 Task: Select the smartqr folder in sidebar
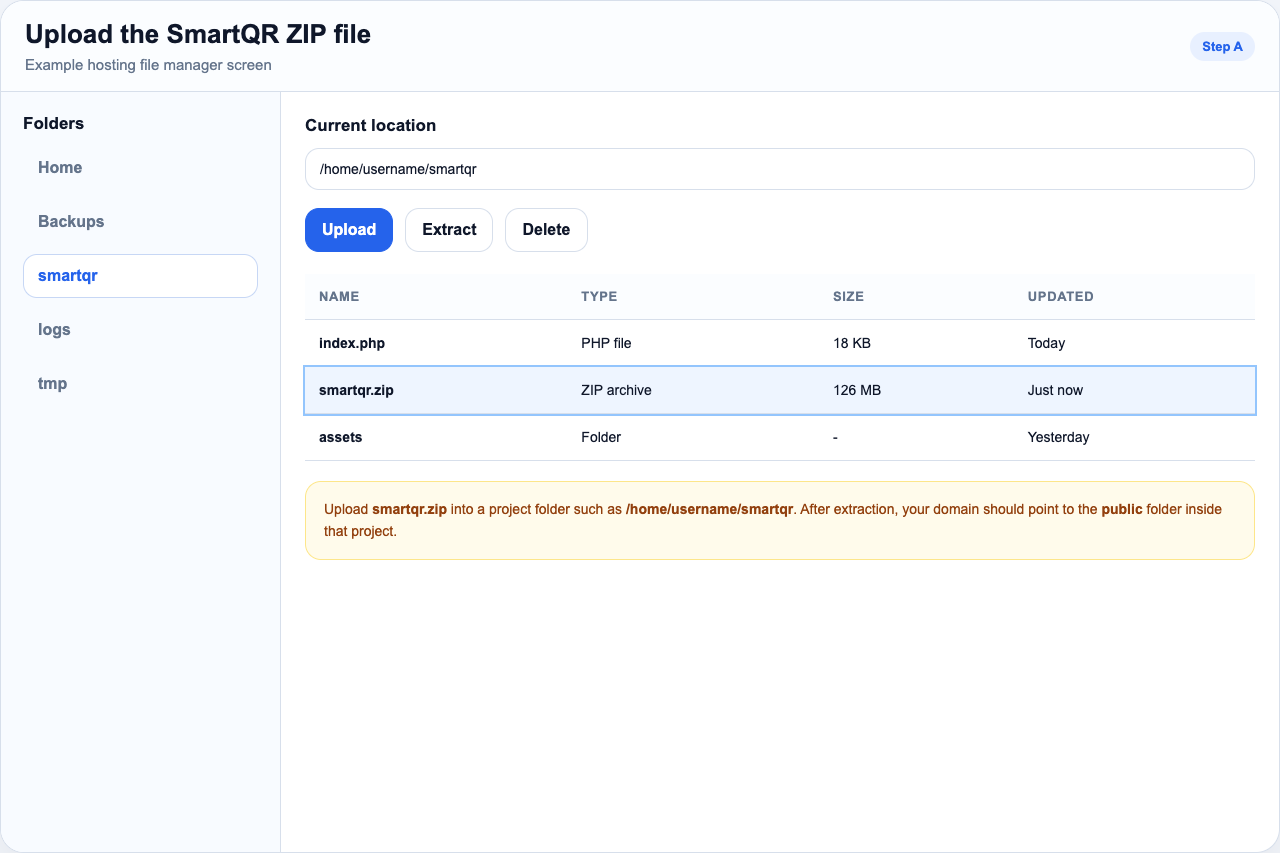(x=140, y=276)
